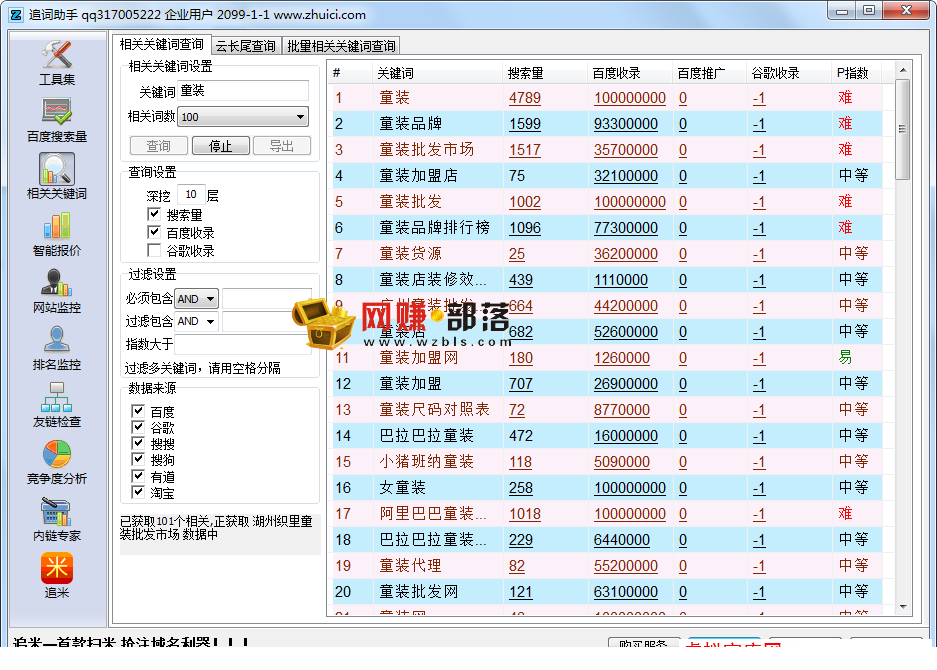Click the scrollbar up arrow

[902, 71]
